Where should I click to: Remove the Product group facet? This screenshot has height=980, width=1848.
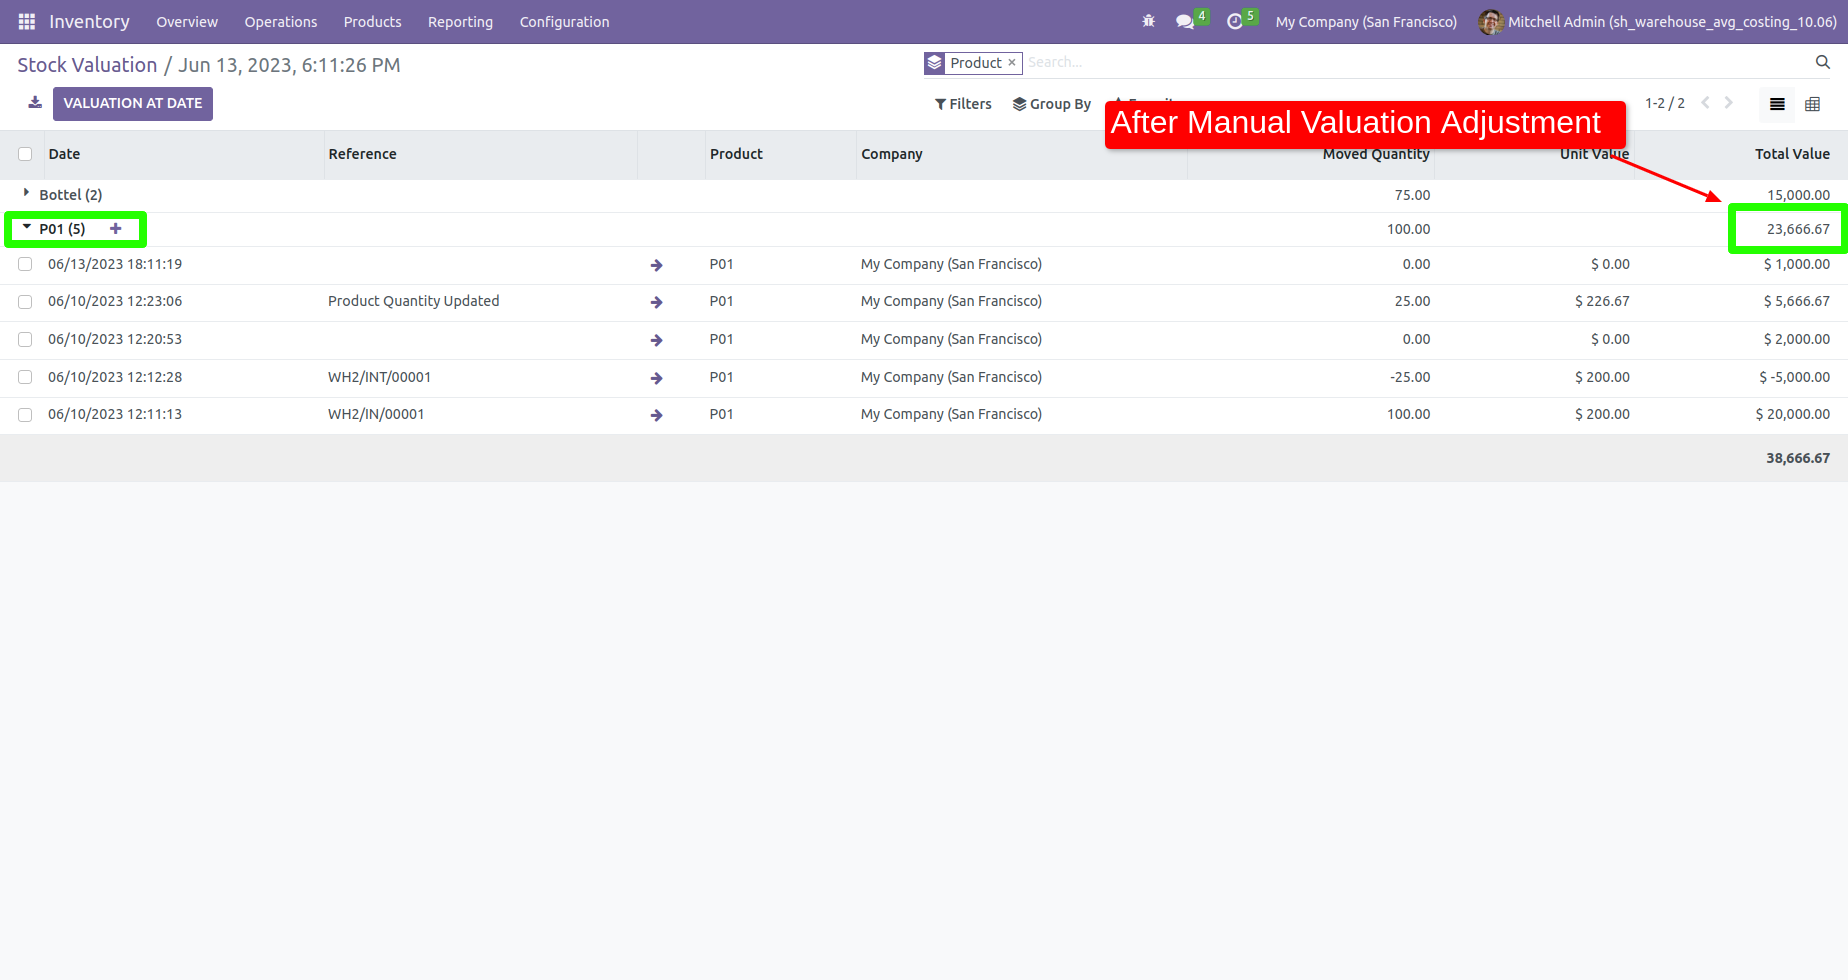tap(1012, 63)
